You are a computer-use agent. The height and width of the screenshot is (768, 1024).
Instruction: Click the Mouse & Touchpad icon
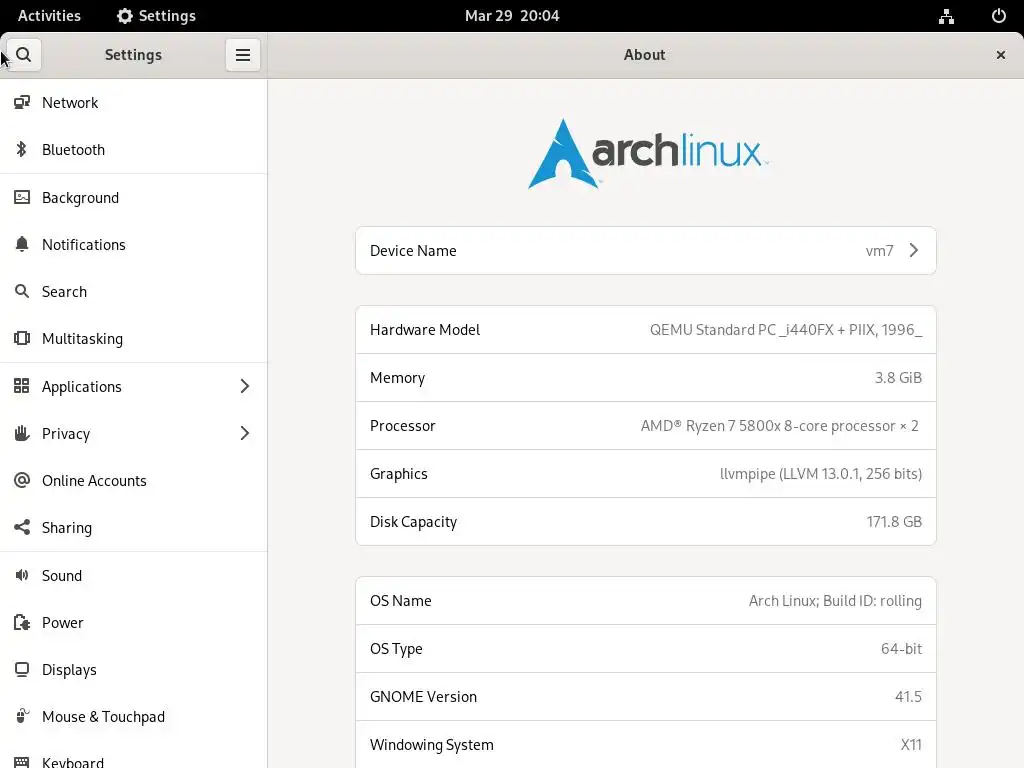coord(22,716)
